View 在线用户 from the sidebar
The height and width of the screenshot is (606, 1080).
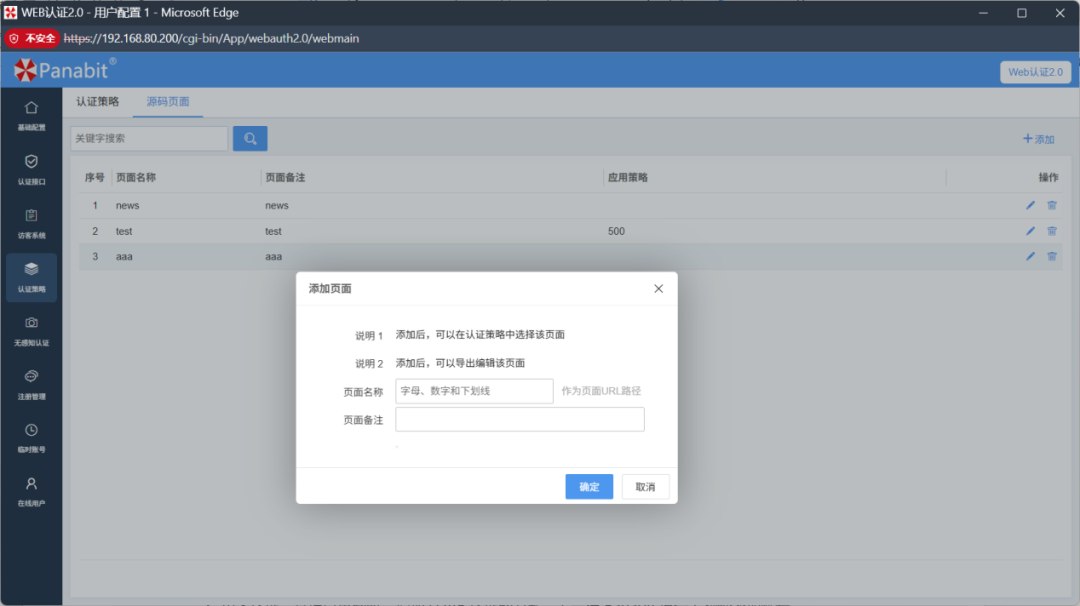pos(31,493)
